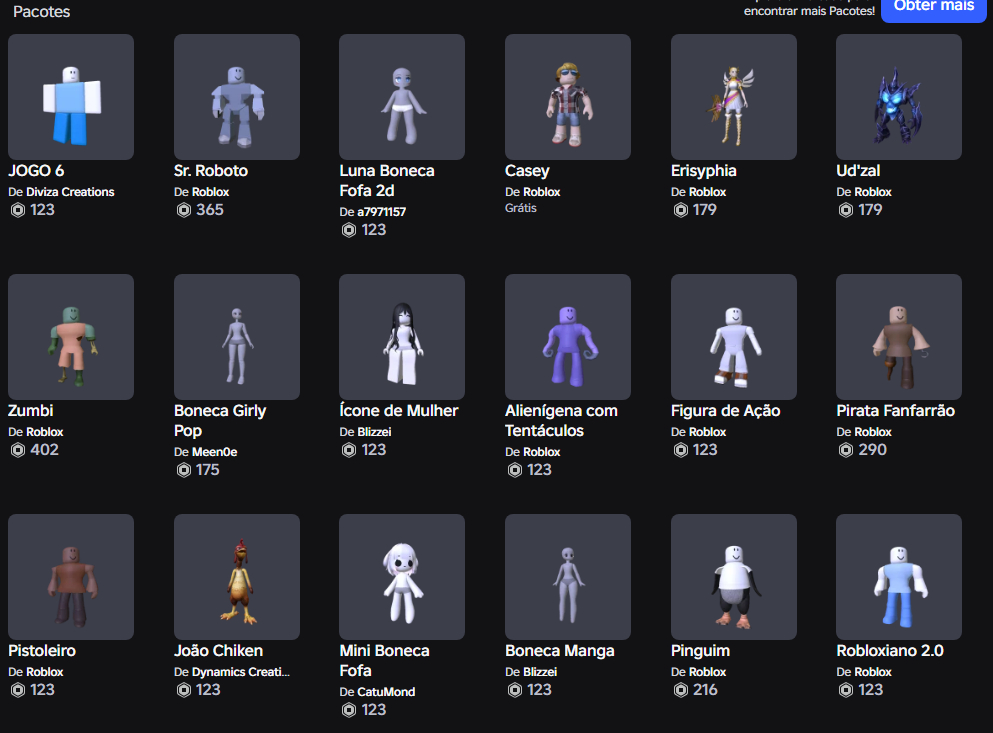Click the Robux icon beside Boneca Girly Pop's 175
Viewport: 993px width, 733px height.
184,470
